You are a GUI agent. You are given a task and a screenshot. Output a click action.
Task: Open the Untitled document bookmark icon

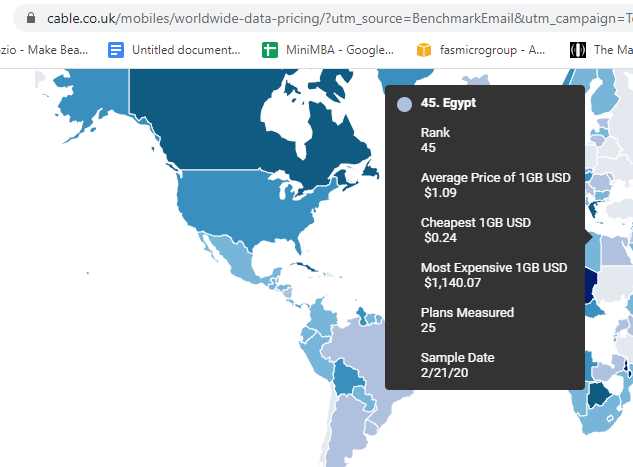point(115,49)
